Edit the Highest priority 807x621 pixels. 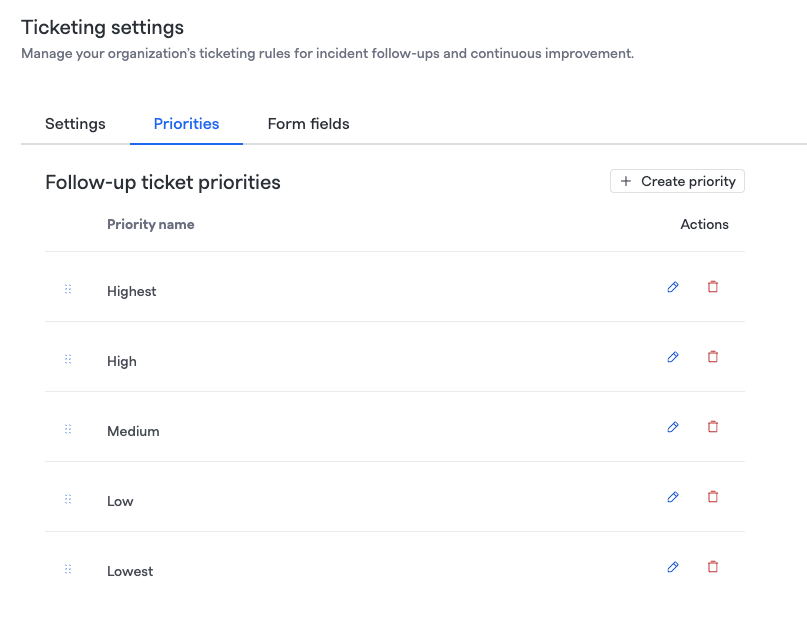click(x=673, y=287)
